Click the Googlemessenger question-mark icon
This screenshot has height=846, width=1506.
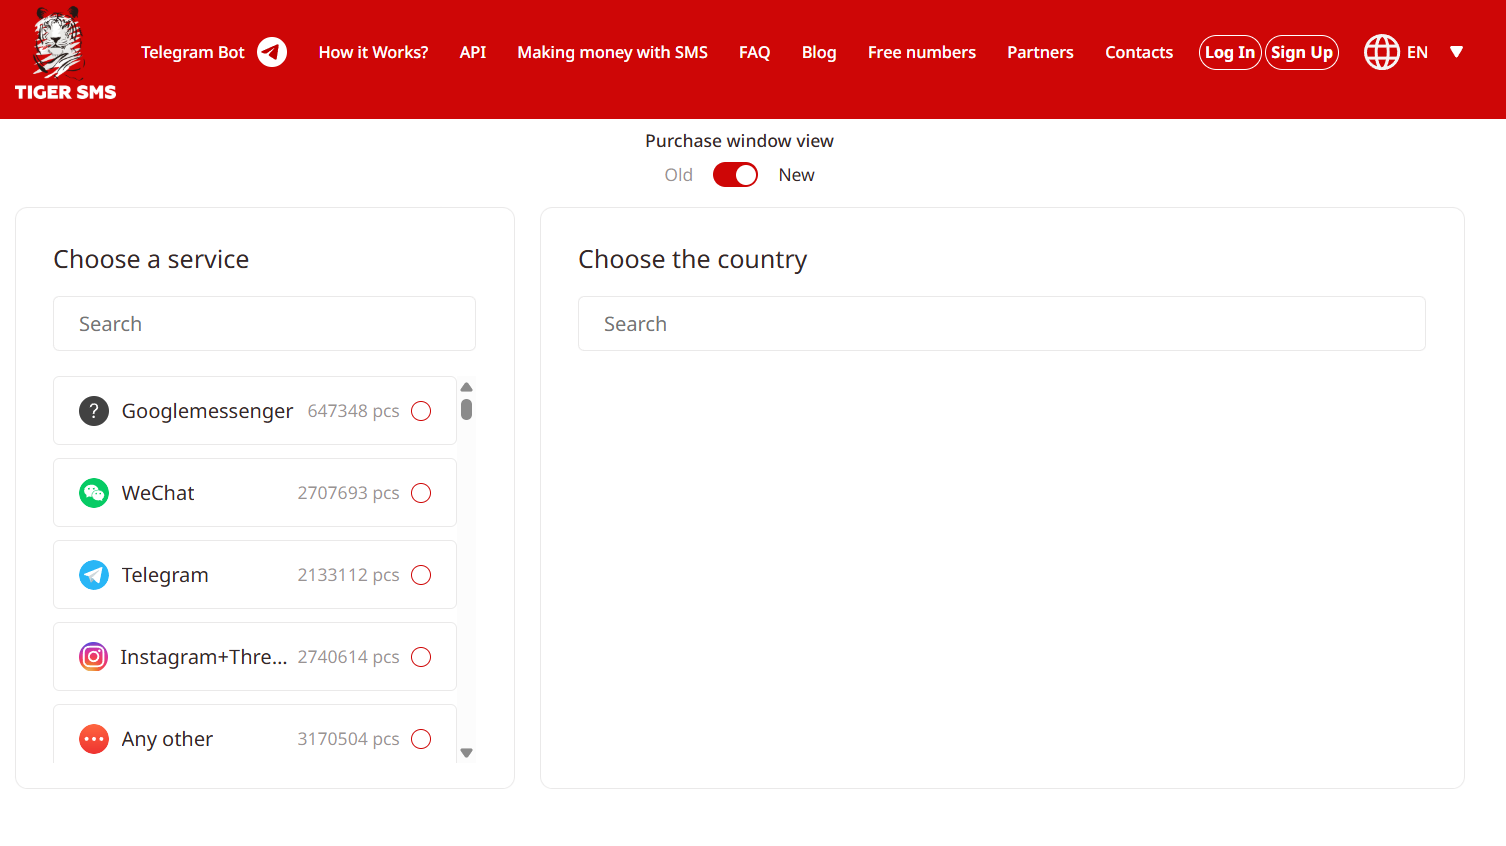tap(94, 411)
